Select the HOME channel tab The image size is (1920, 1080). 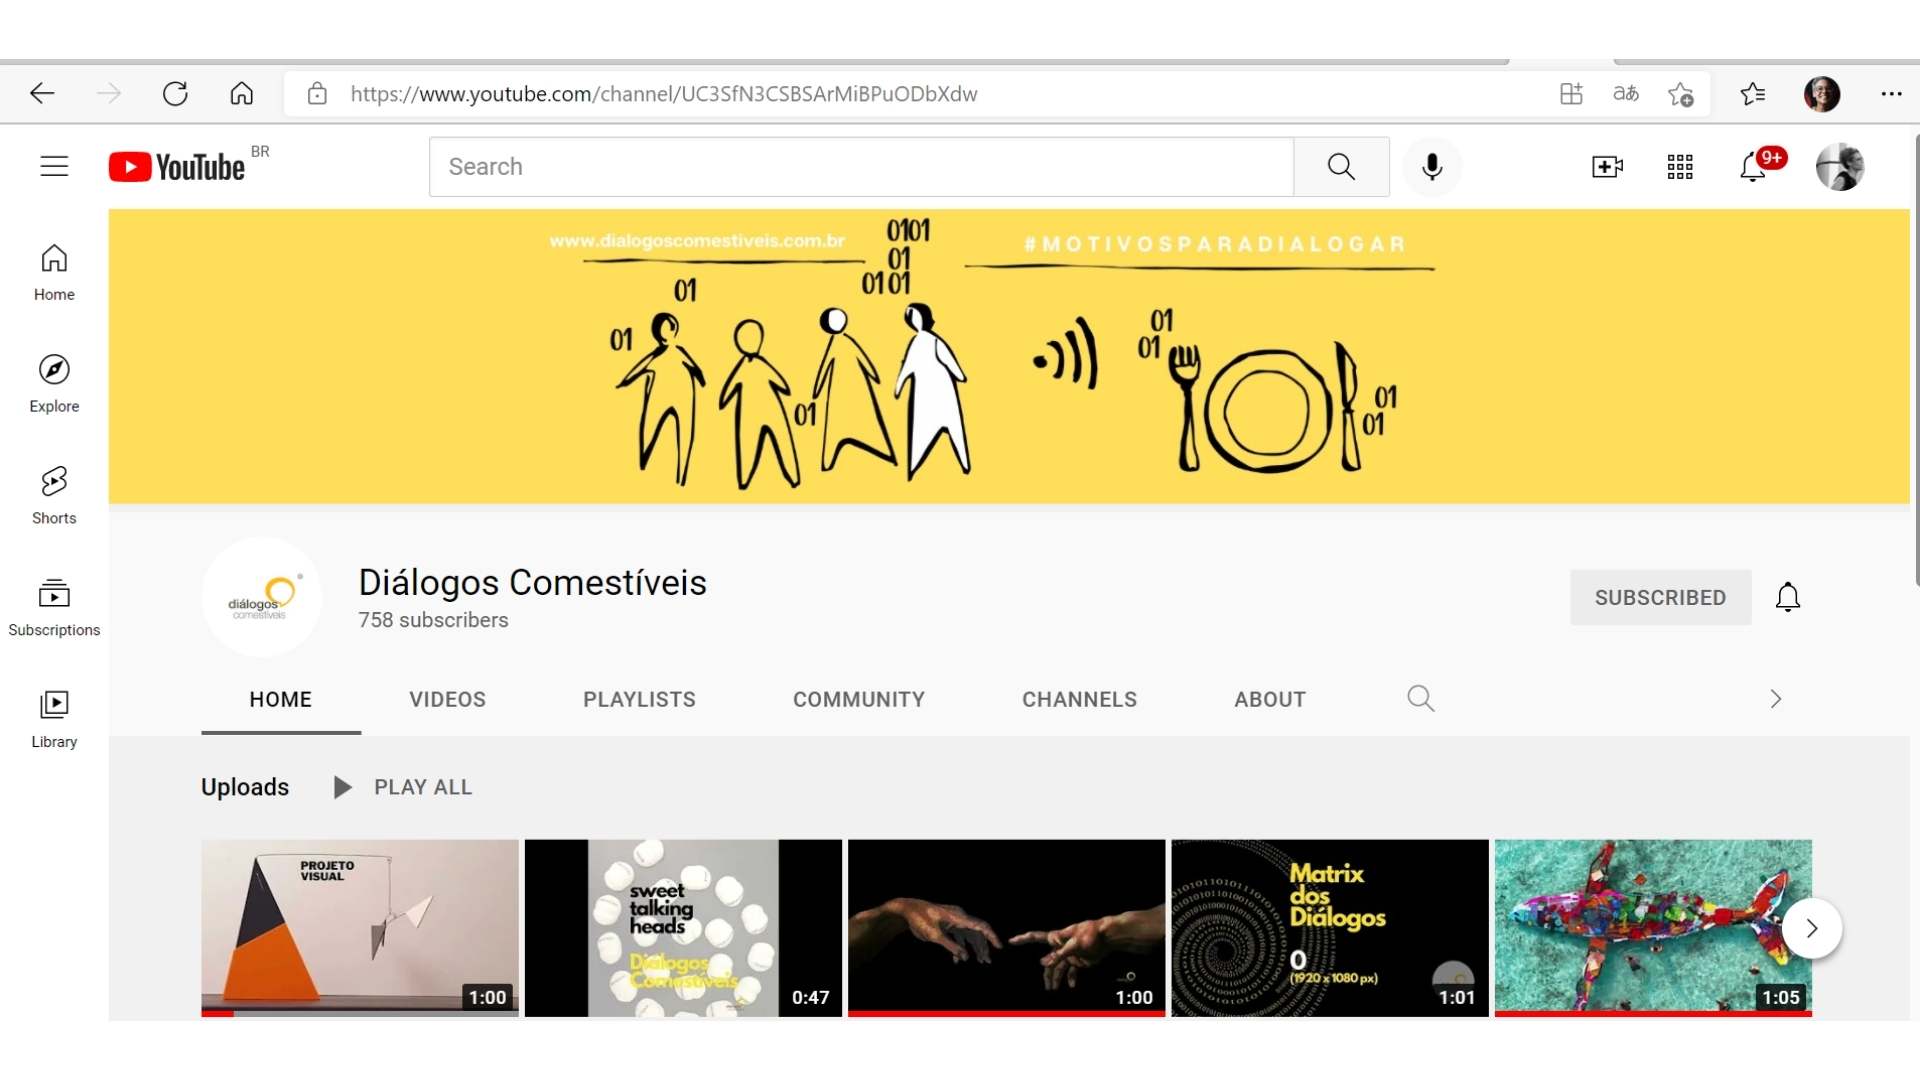pyautogui.click(x=281, y=700)
